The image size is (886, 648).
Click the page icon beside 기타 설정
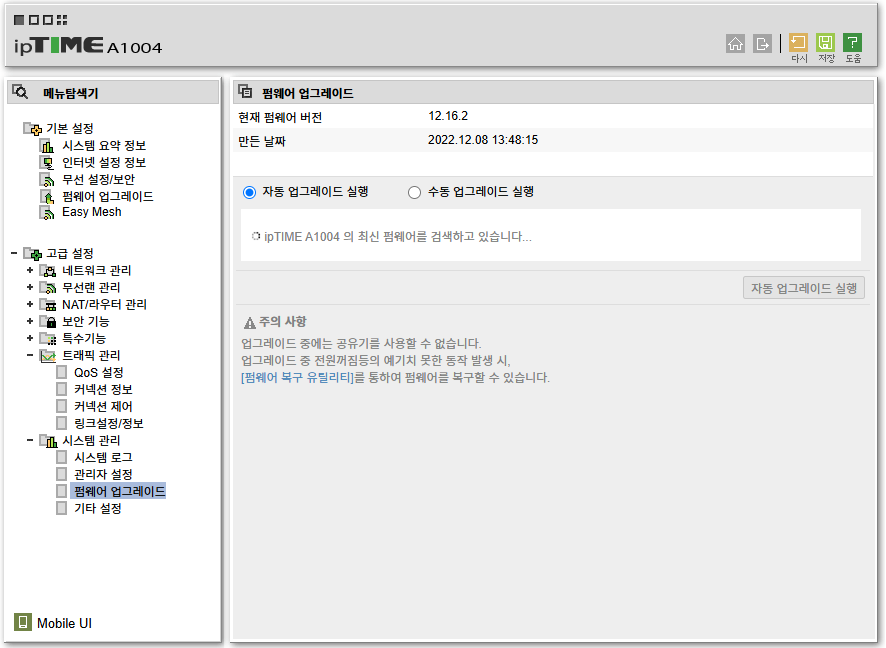pos(62,508)
